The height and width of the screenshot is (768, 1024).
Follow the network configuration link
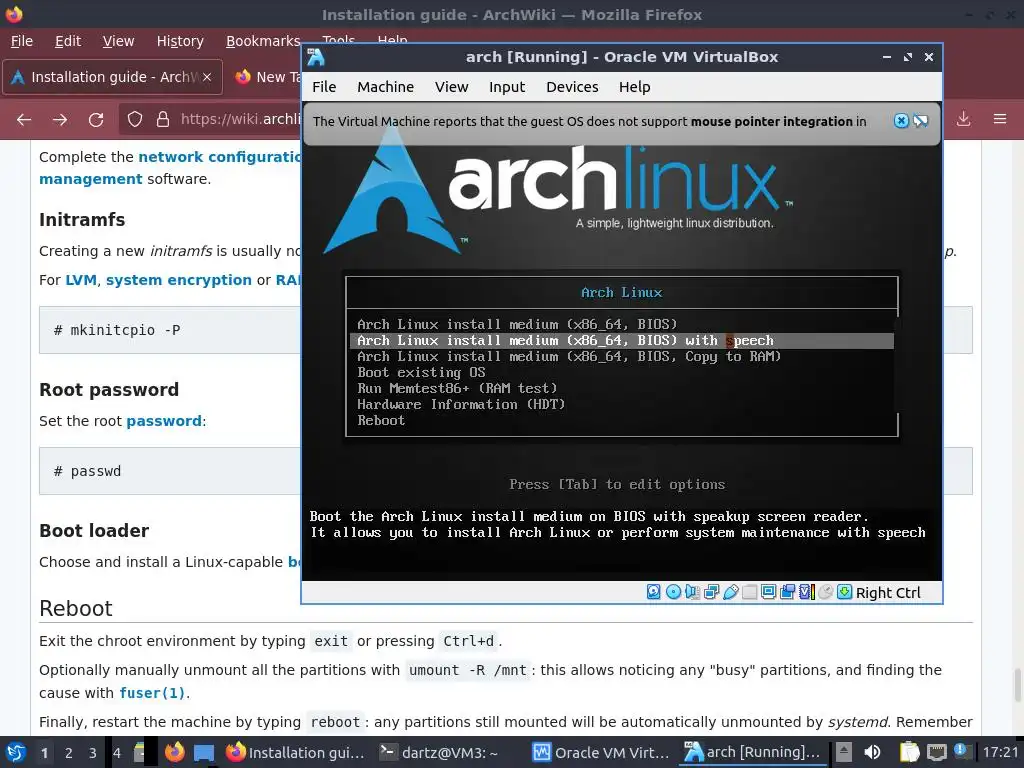219,157
